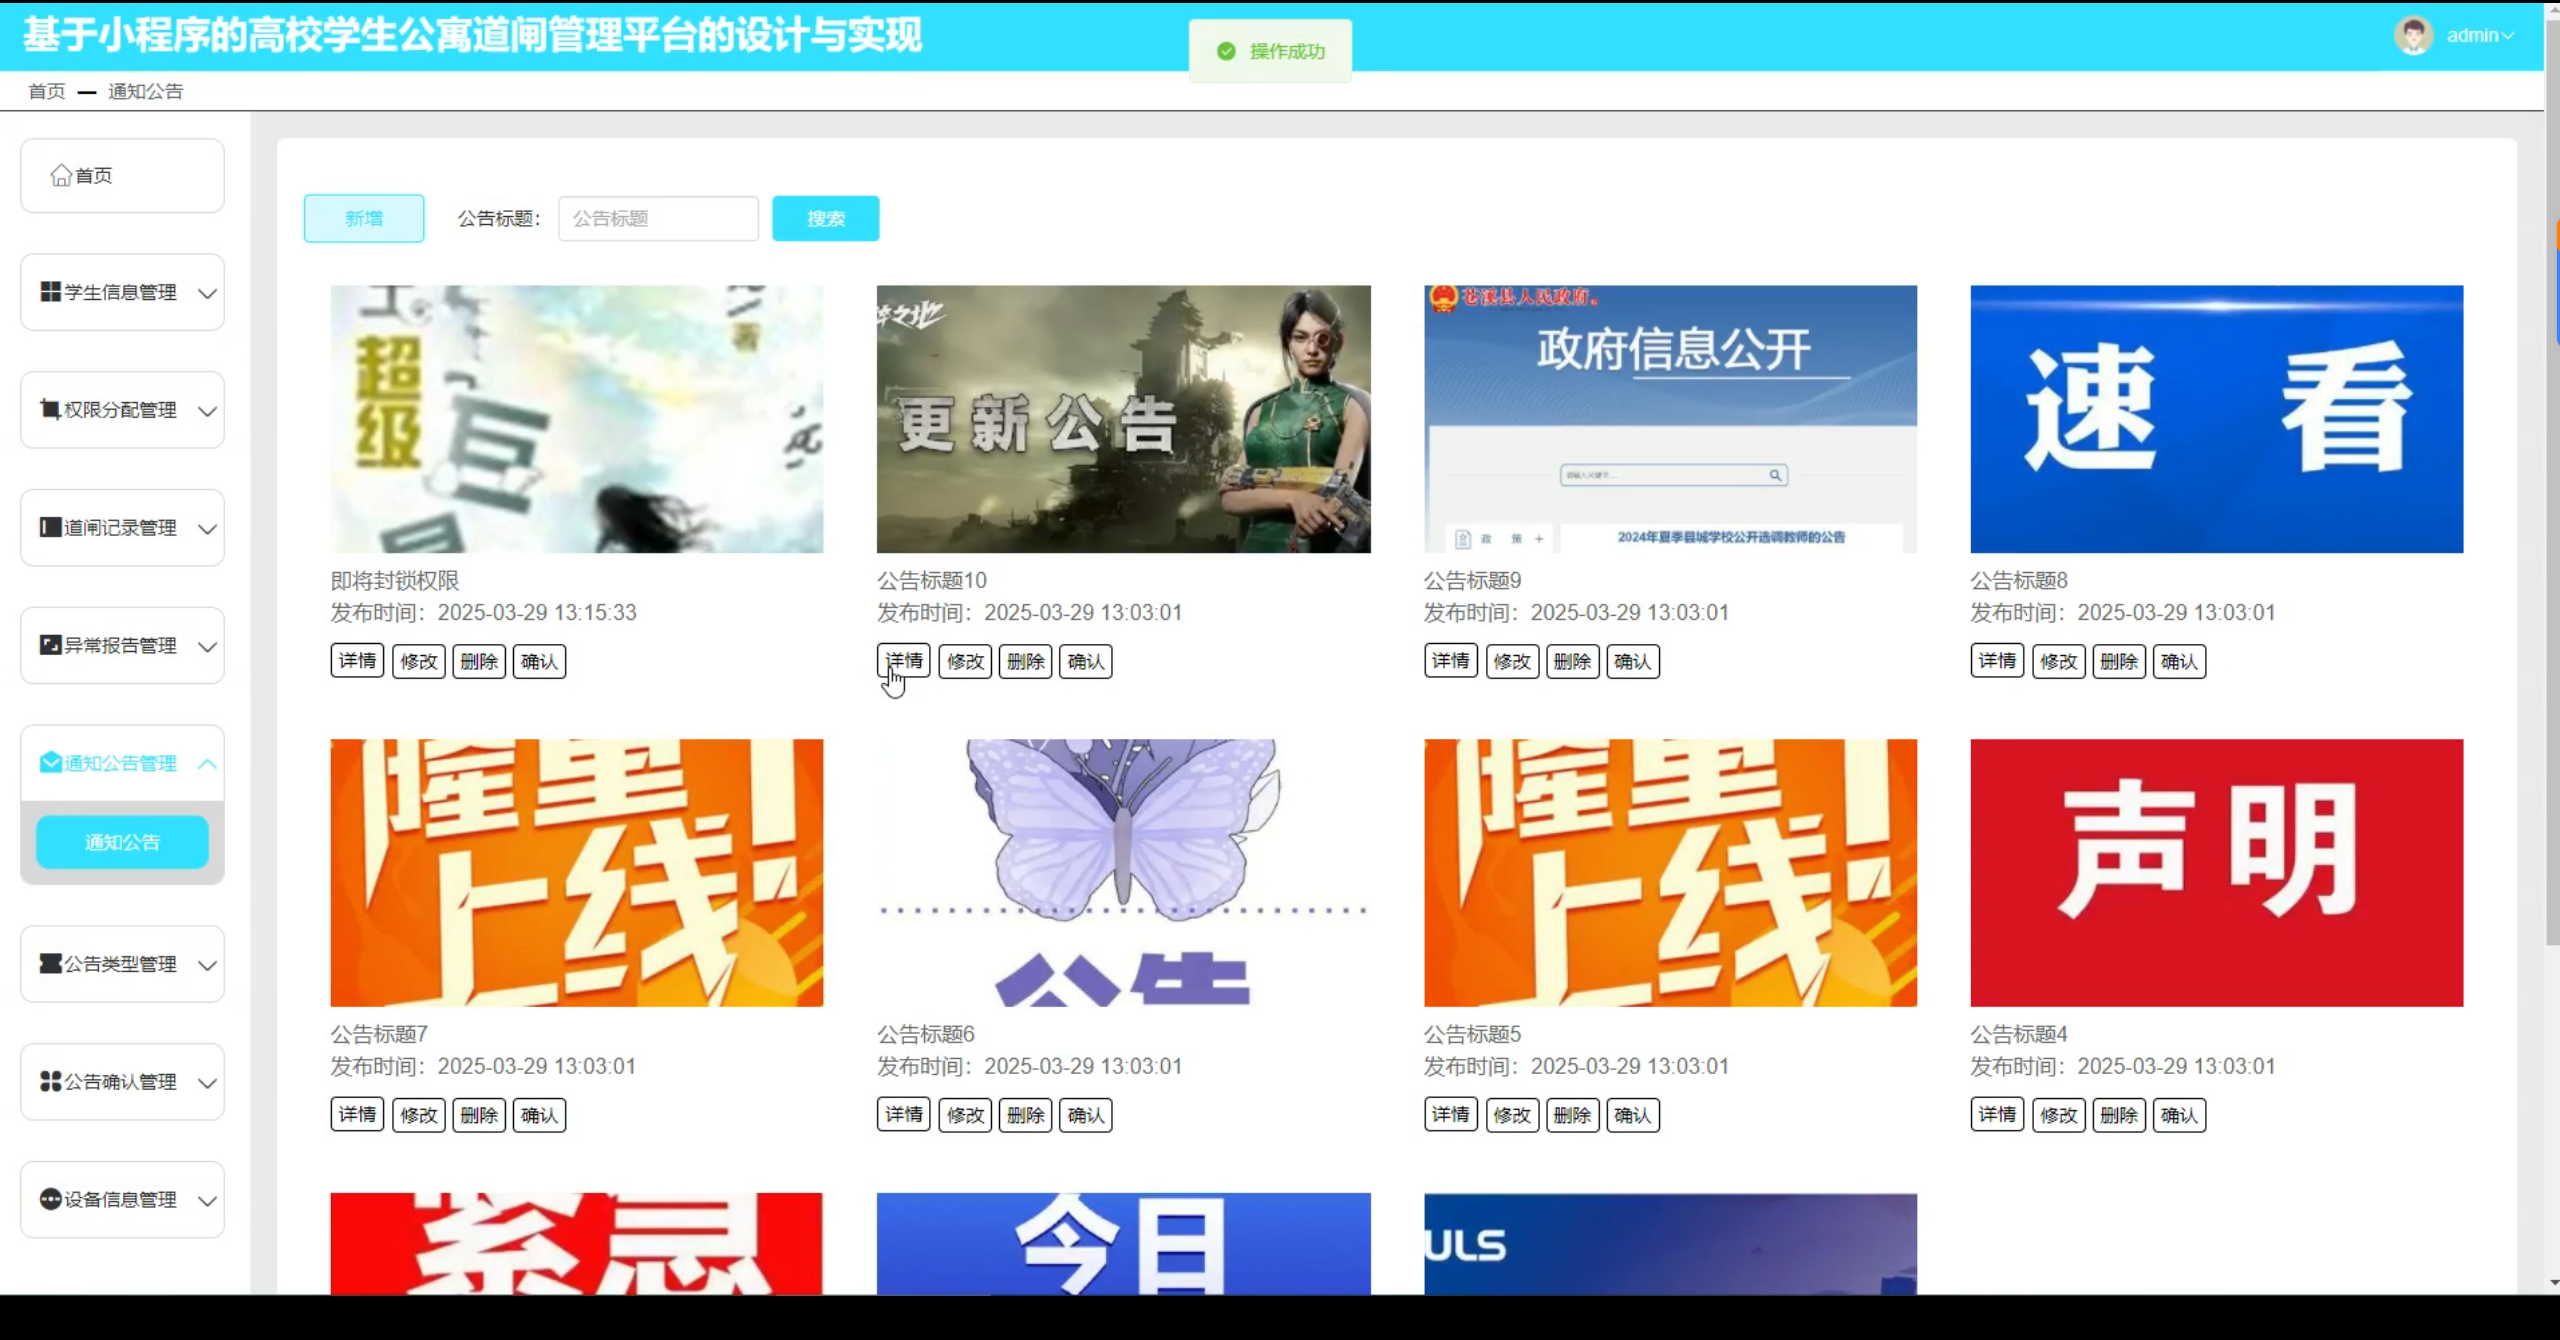Focus the 公告标题 search input field
The width and height of the screenshot is (2560, 1340).
658,218
